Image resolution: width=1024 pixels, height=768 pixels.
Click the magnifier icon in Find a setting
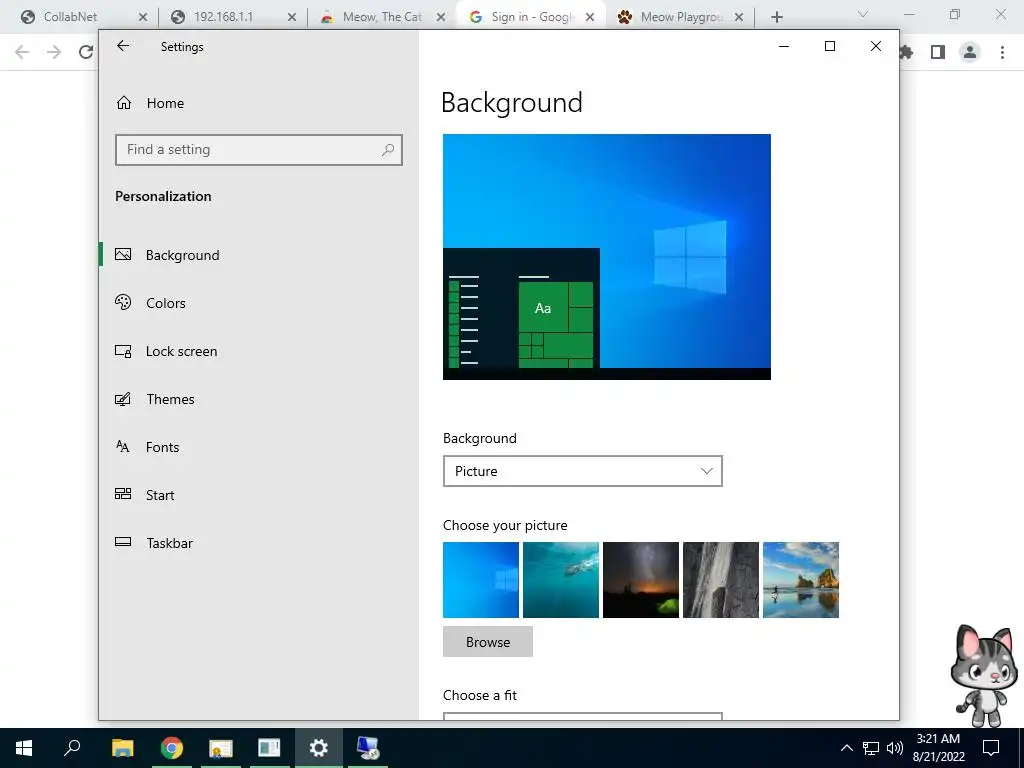tap(387, 150)
